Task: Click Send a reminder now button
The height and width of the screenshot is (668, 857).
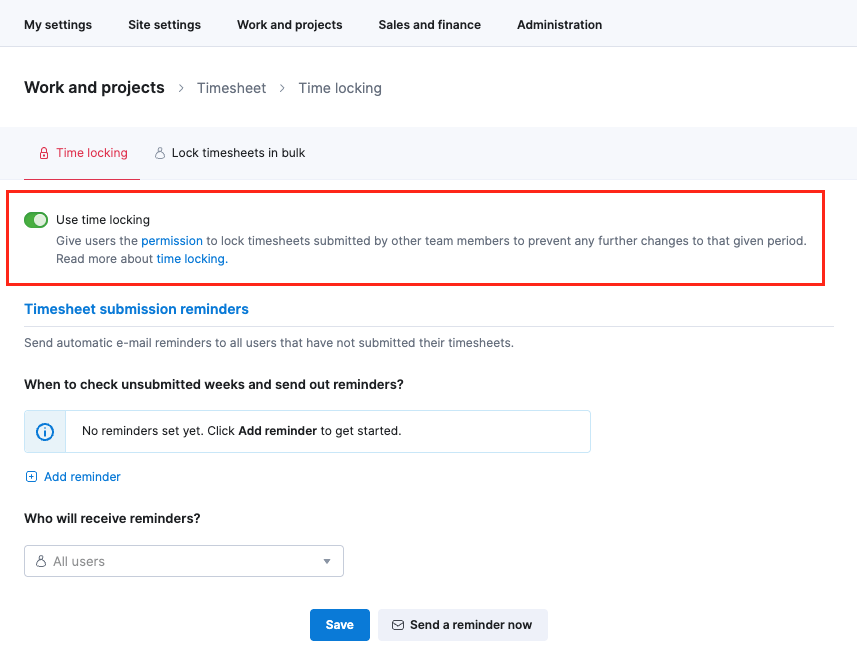Action: [x=463, y=625]
